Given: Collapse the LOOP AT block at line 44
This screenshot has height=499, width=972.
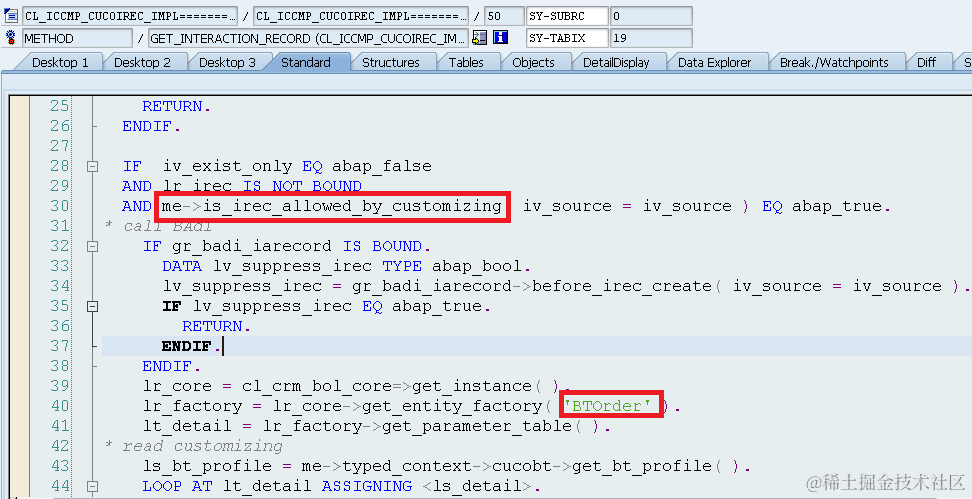Looking at the screenshot, I should 92,487.
